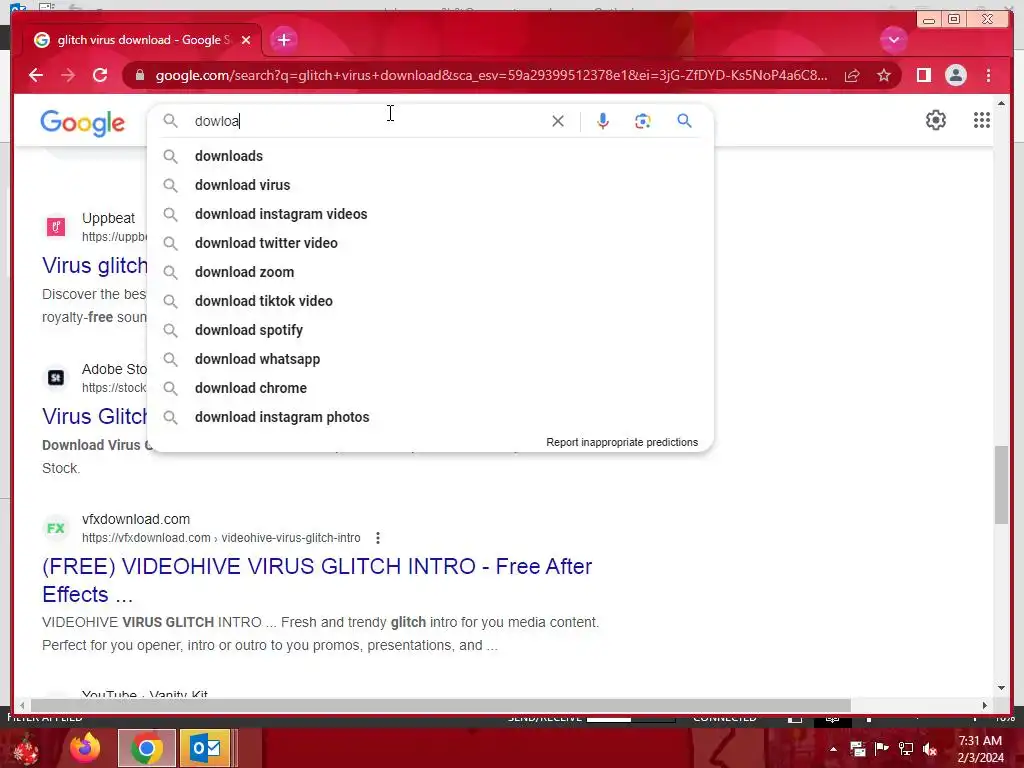The width and height of the screenshot is (1024, 768).
Task: Open a new tab with plus button
Action: tap(283, 40)
